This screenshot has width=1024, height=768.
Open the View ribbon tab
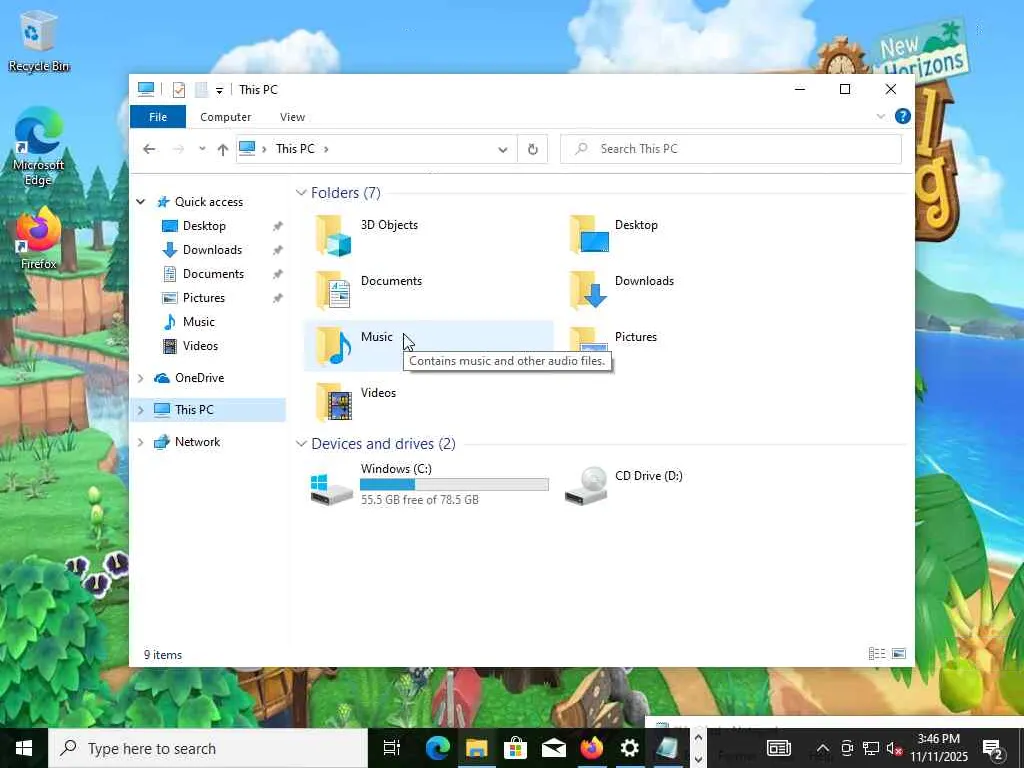coord(292,117)
